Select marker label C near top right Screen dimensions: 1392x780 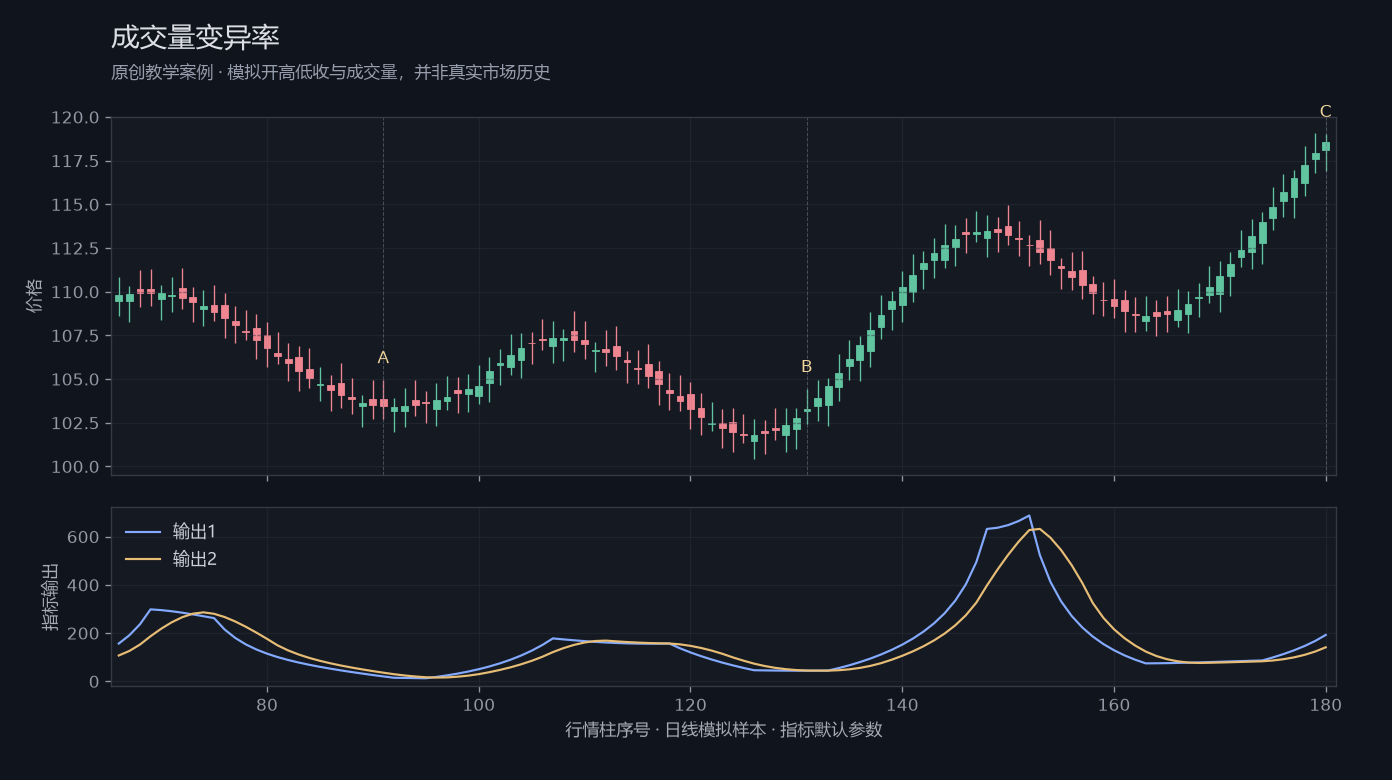1326,112
